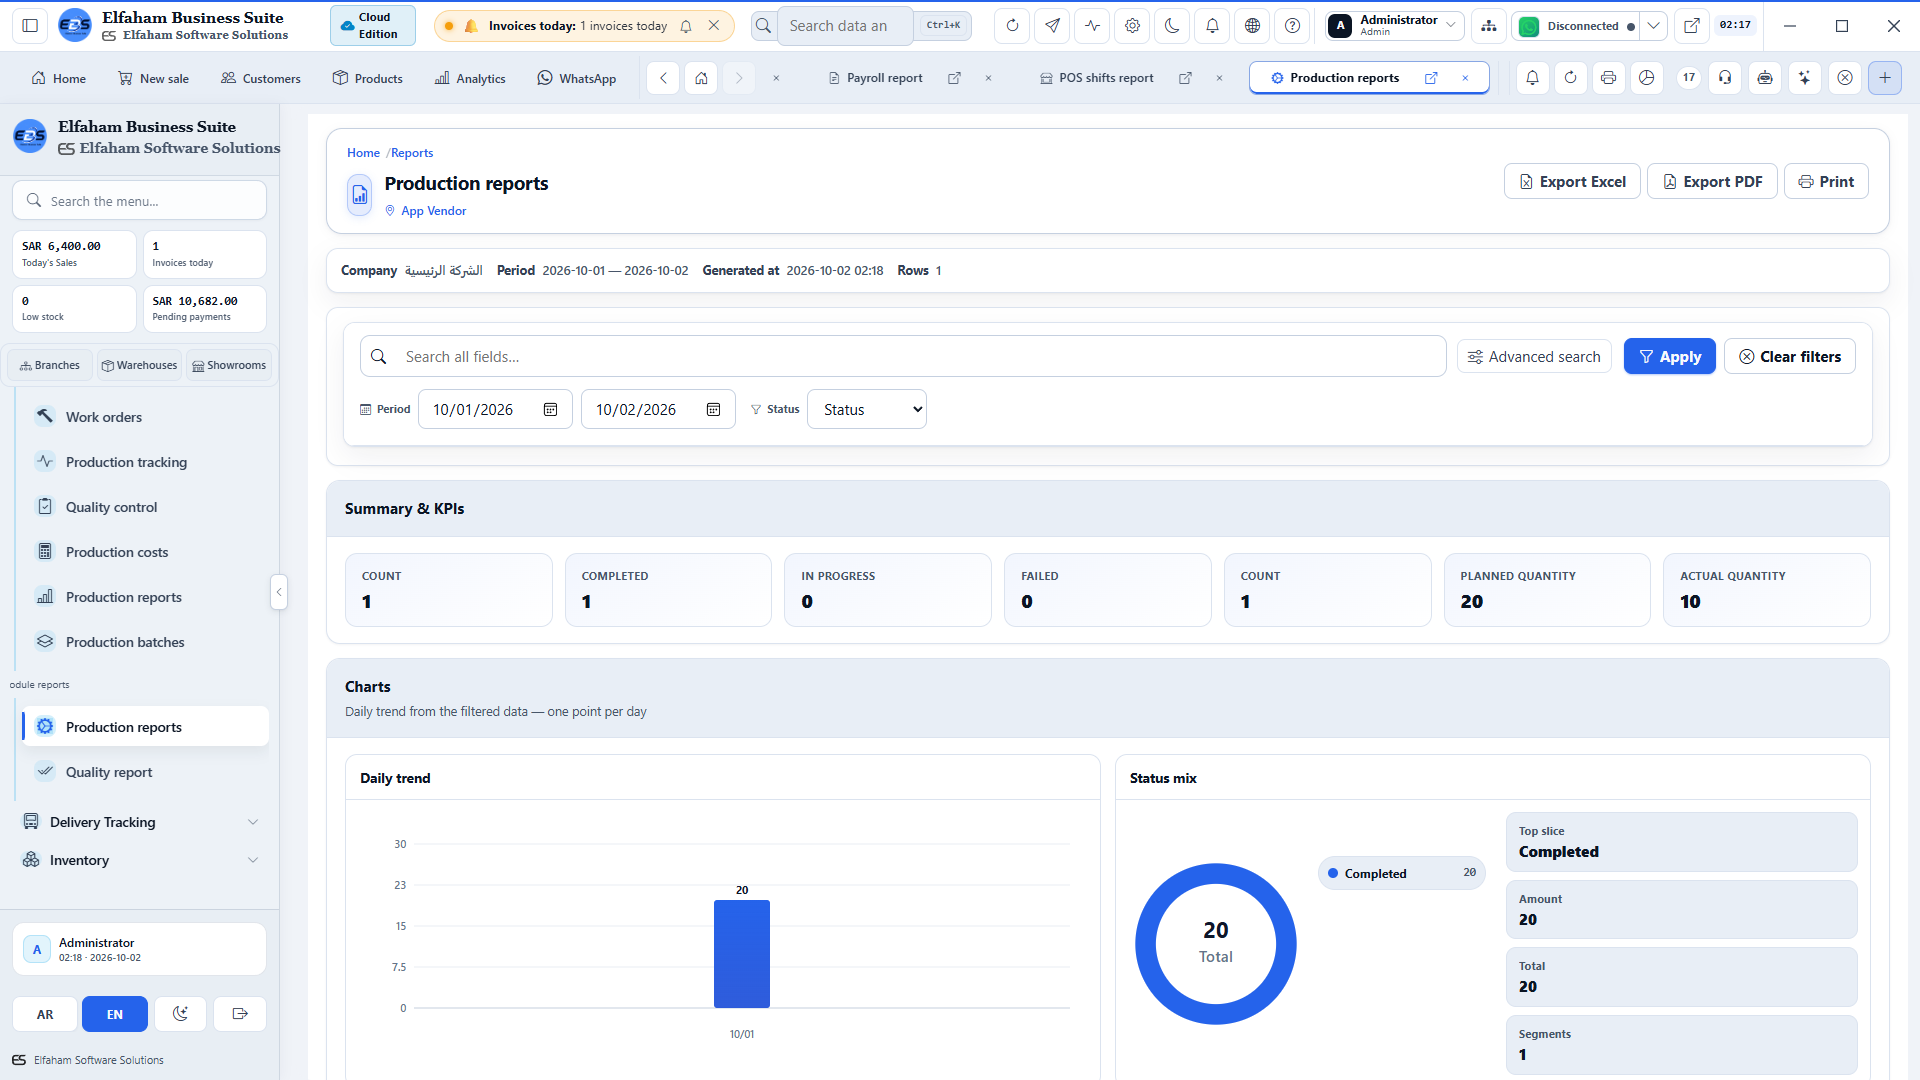Open calendar picker for 10/02/2026 date

(713, 410)
